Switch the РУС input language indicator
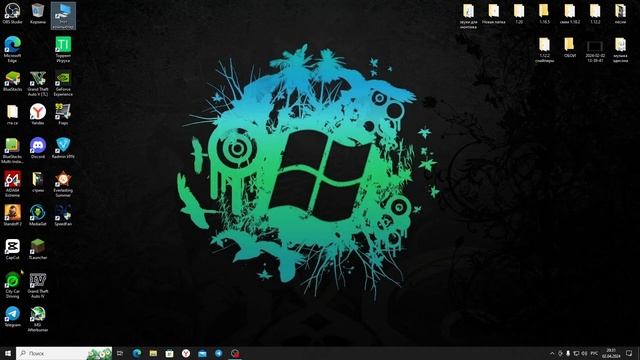The image size is (640, 360). click(x=594, y=353)
